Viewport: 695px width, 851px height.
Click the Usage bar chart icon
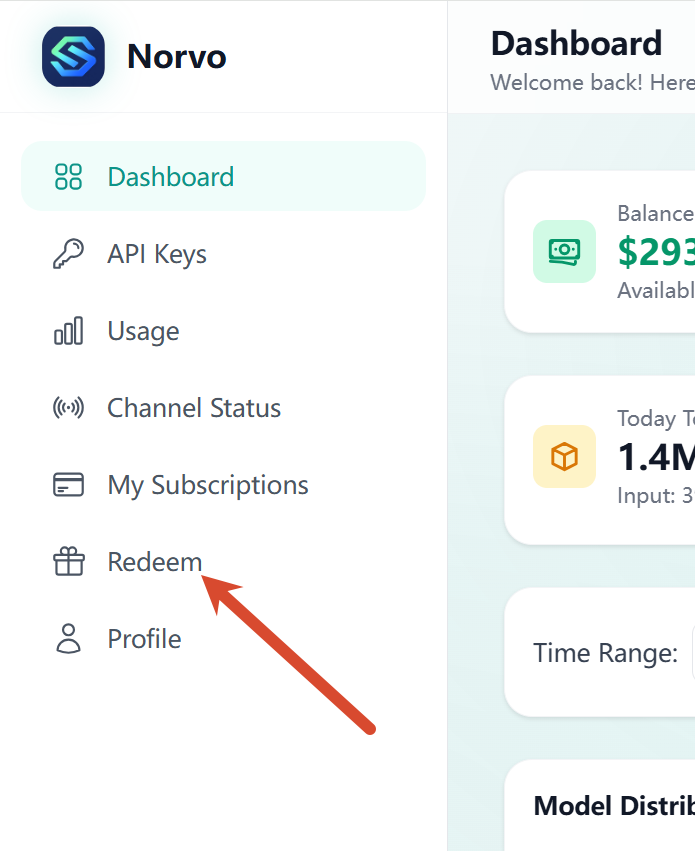68,331
